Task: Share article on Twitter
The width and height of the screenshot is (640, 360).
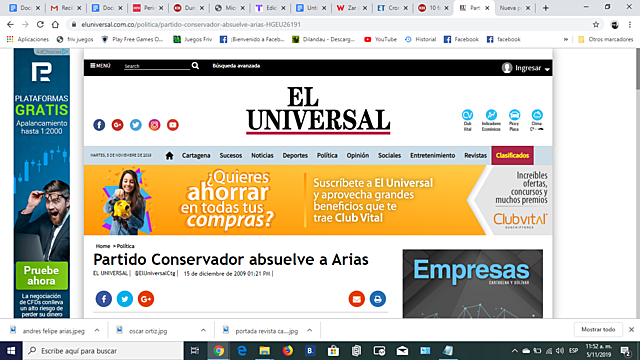Action: 125,299
